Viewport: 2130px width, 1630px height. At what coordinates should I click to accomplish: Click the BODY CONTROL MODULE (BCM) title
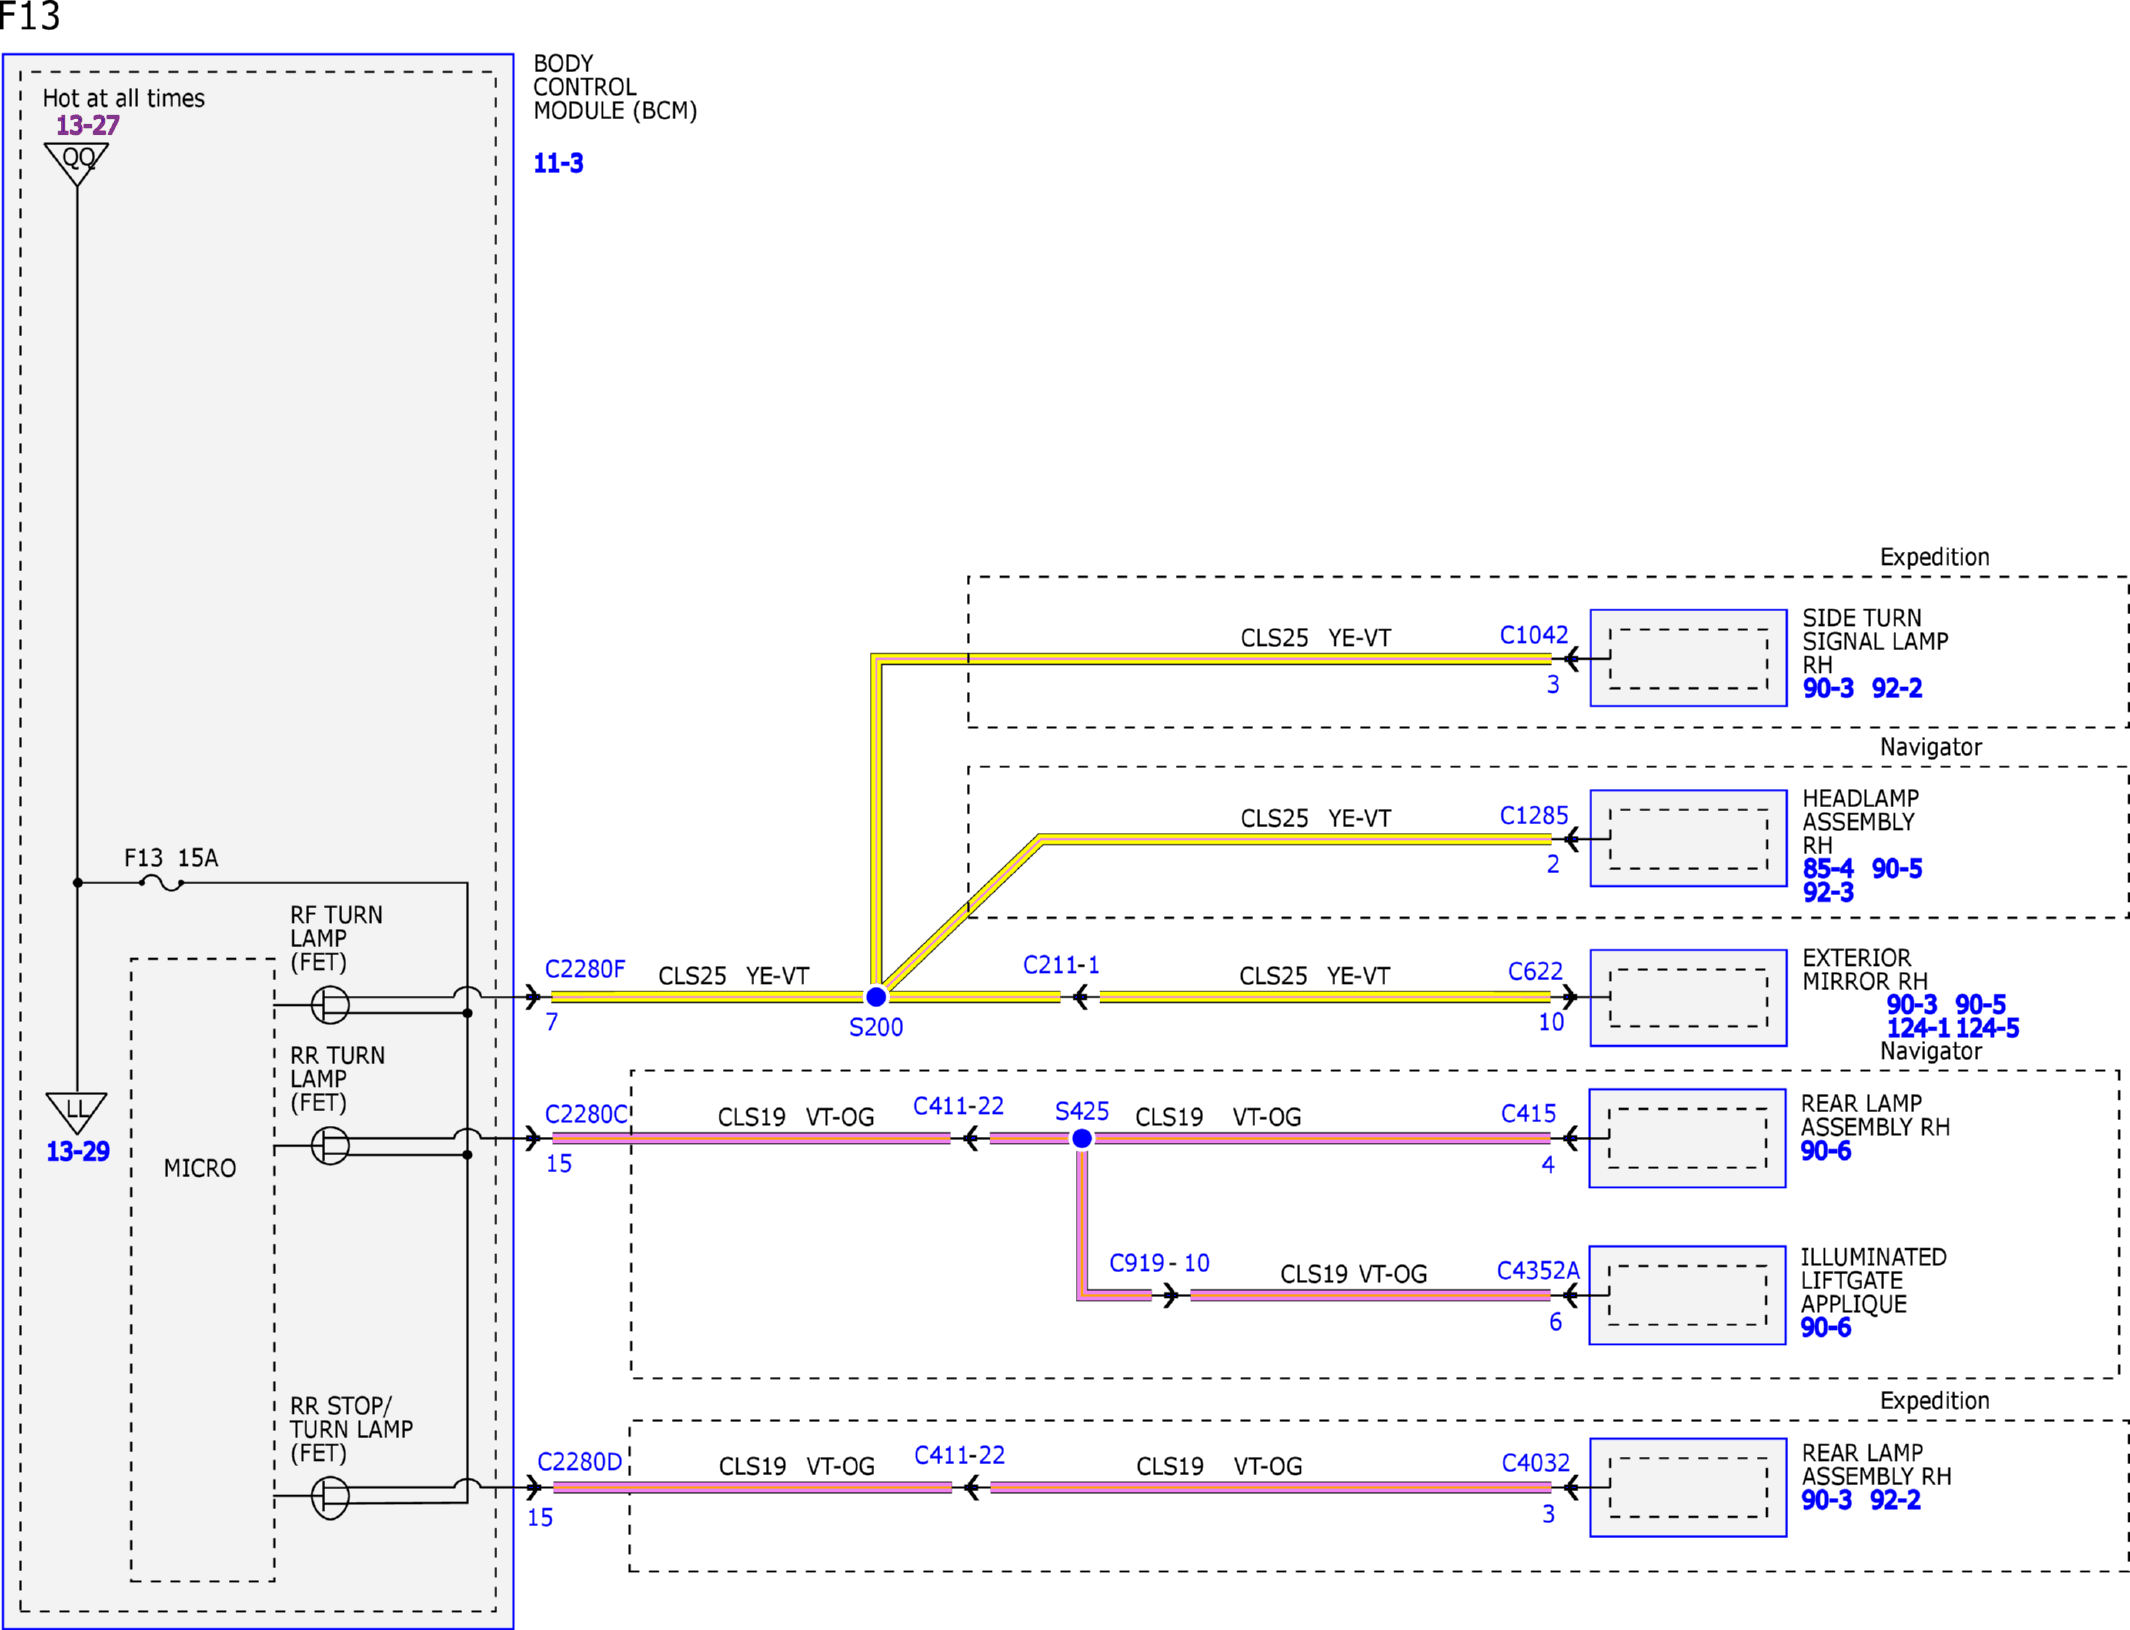(x=615, y=87)
